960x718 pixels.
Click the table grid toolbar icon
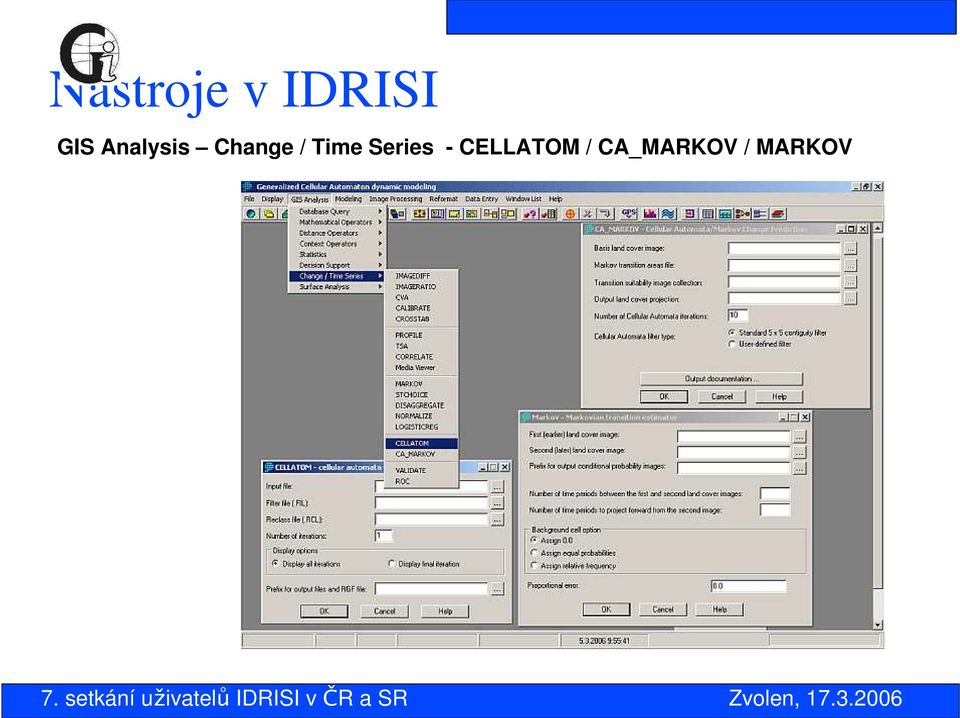point(708,214)
